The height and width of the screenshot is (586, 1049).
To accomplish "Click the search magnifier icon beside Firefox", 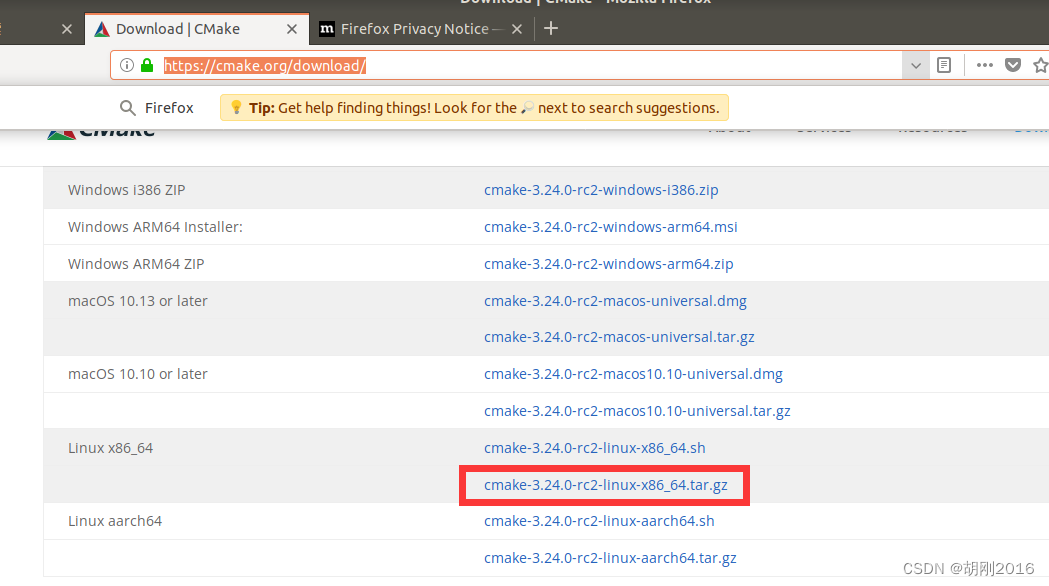I will [127, 108].
